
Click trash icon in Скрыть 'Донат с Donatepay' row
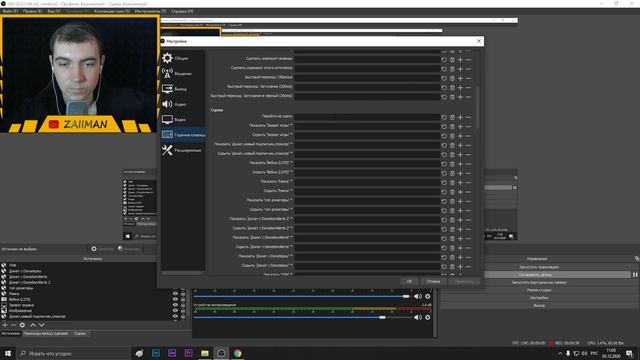pos(452,267)
